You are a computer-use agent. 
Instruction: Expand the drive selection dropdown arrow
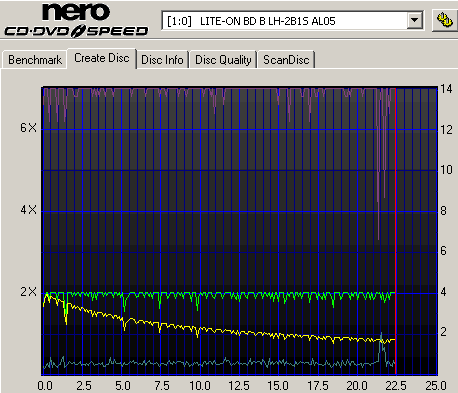[x=414, y=21]
